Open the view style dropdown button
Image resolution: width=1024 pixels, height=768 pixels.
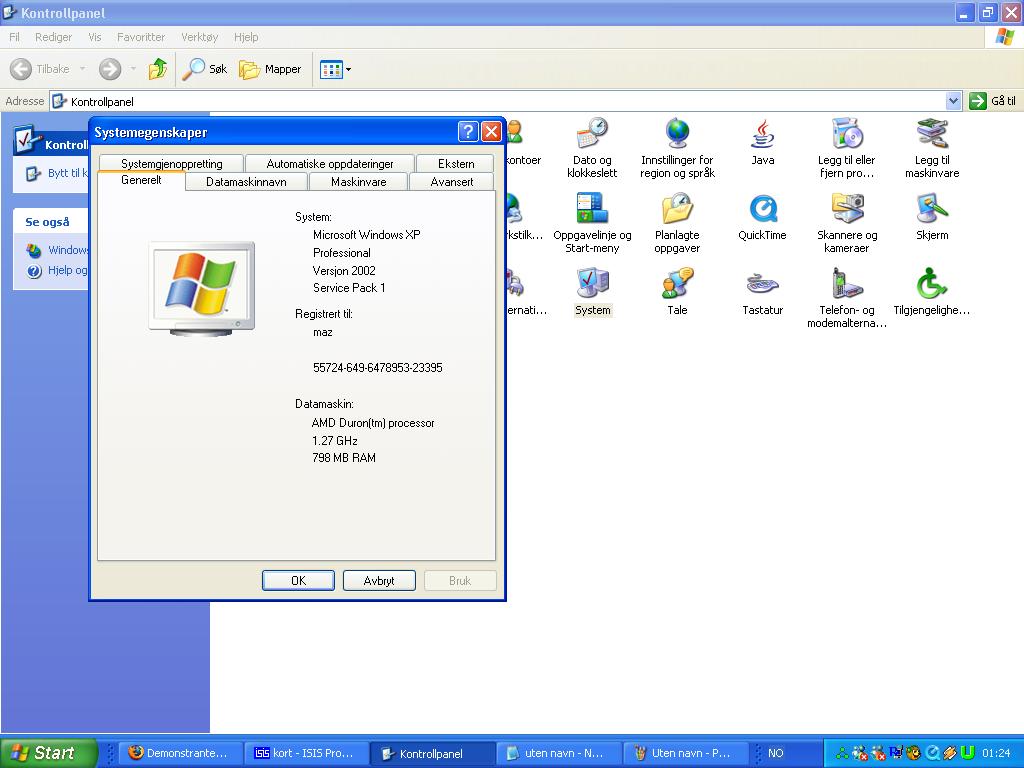tap(336, 69)
